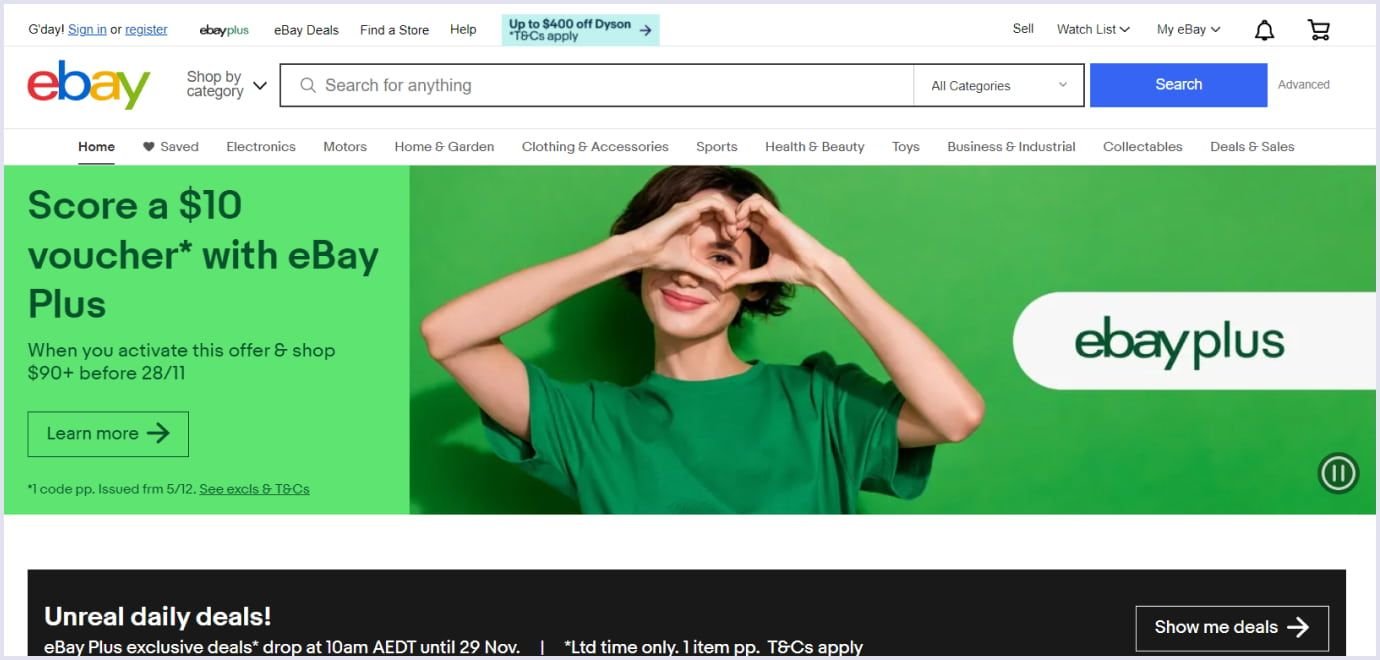Screen dimensions: 1380x660
Task: Click the Sign in link
Action: coord(87,29)
